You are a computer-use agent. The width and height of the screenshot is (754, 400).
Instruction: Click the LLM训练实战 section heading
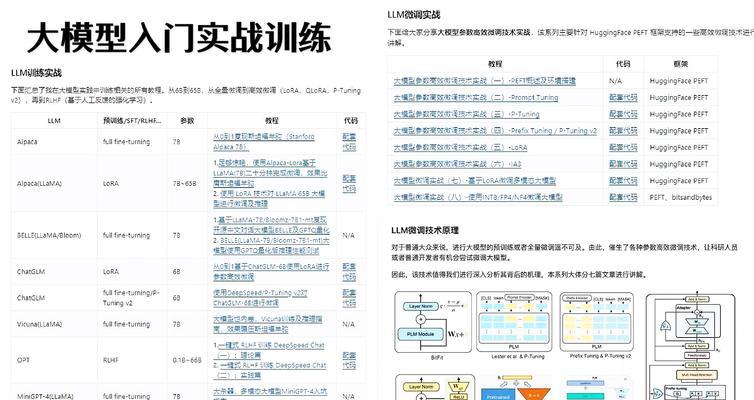[x=37, y=73]
